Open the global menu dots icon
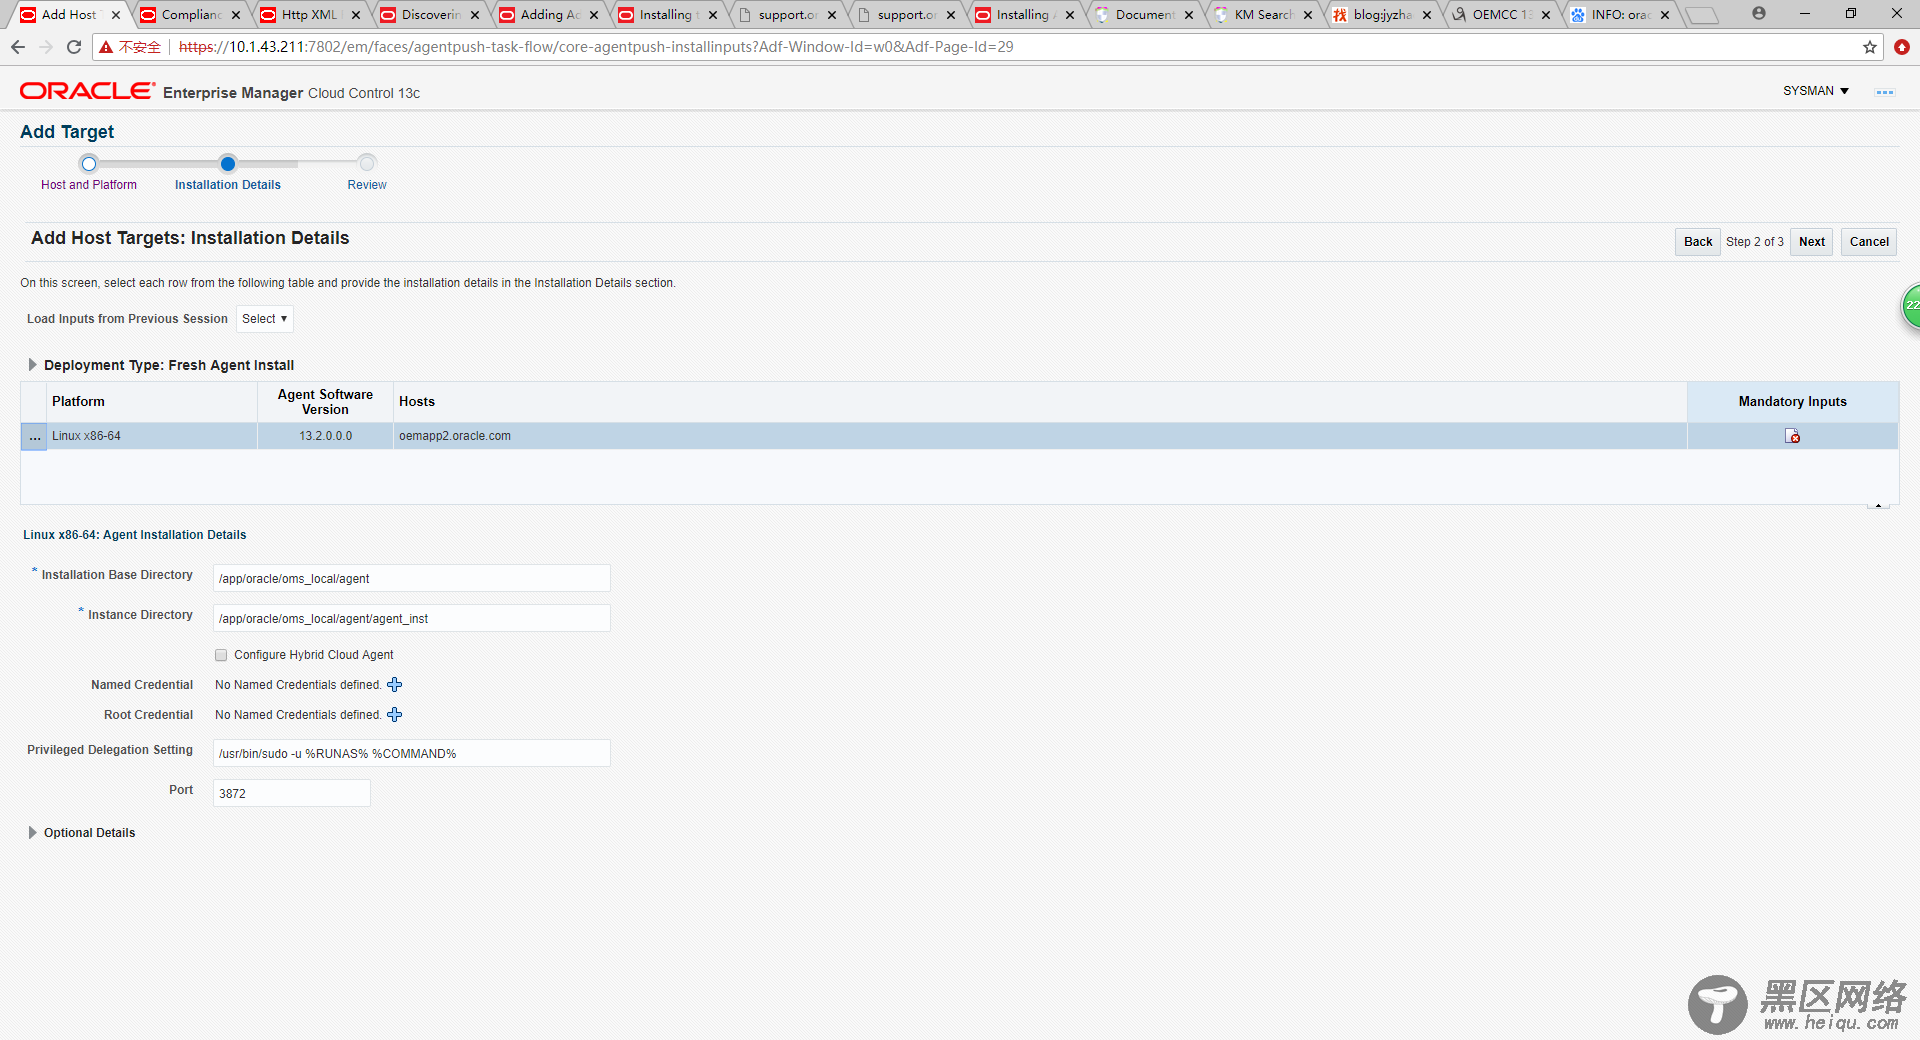Screen dimensions: 1920x1040 [x=1884, y=92]
